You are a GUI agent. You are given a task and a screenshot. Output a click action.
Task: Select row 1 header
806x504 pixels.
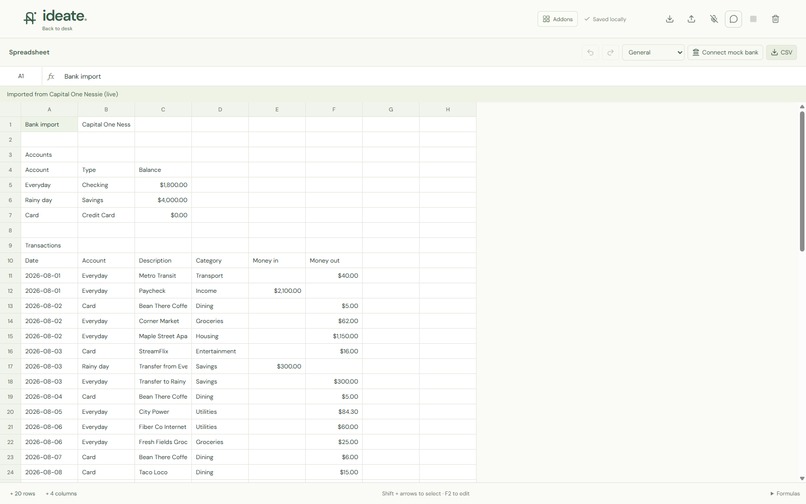point(10,124)
